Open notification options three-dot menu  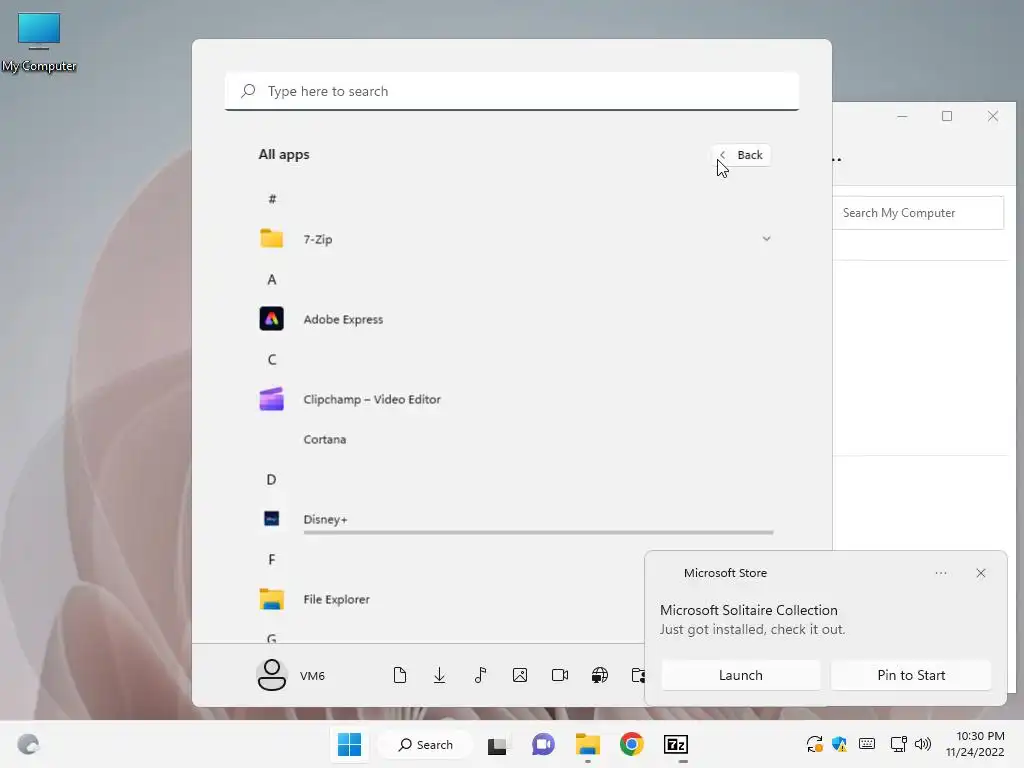940,573
